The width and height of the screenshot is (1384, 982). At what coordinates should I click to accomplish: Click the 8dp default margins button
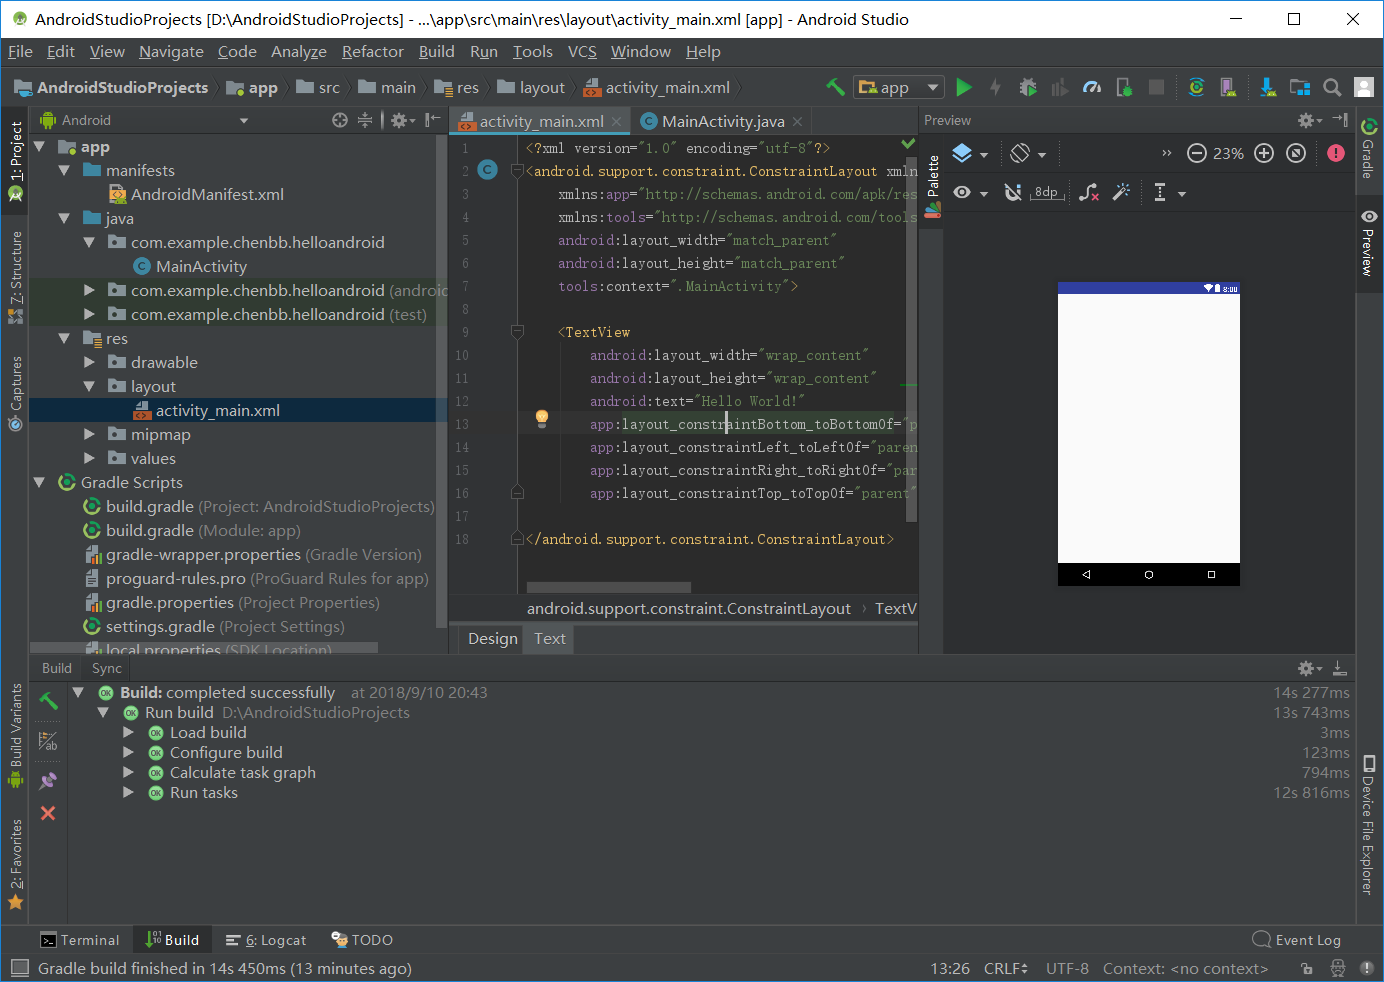pyautogui.click(x=1047, y=192)
